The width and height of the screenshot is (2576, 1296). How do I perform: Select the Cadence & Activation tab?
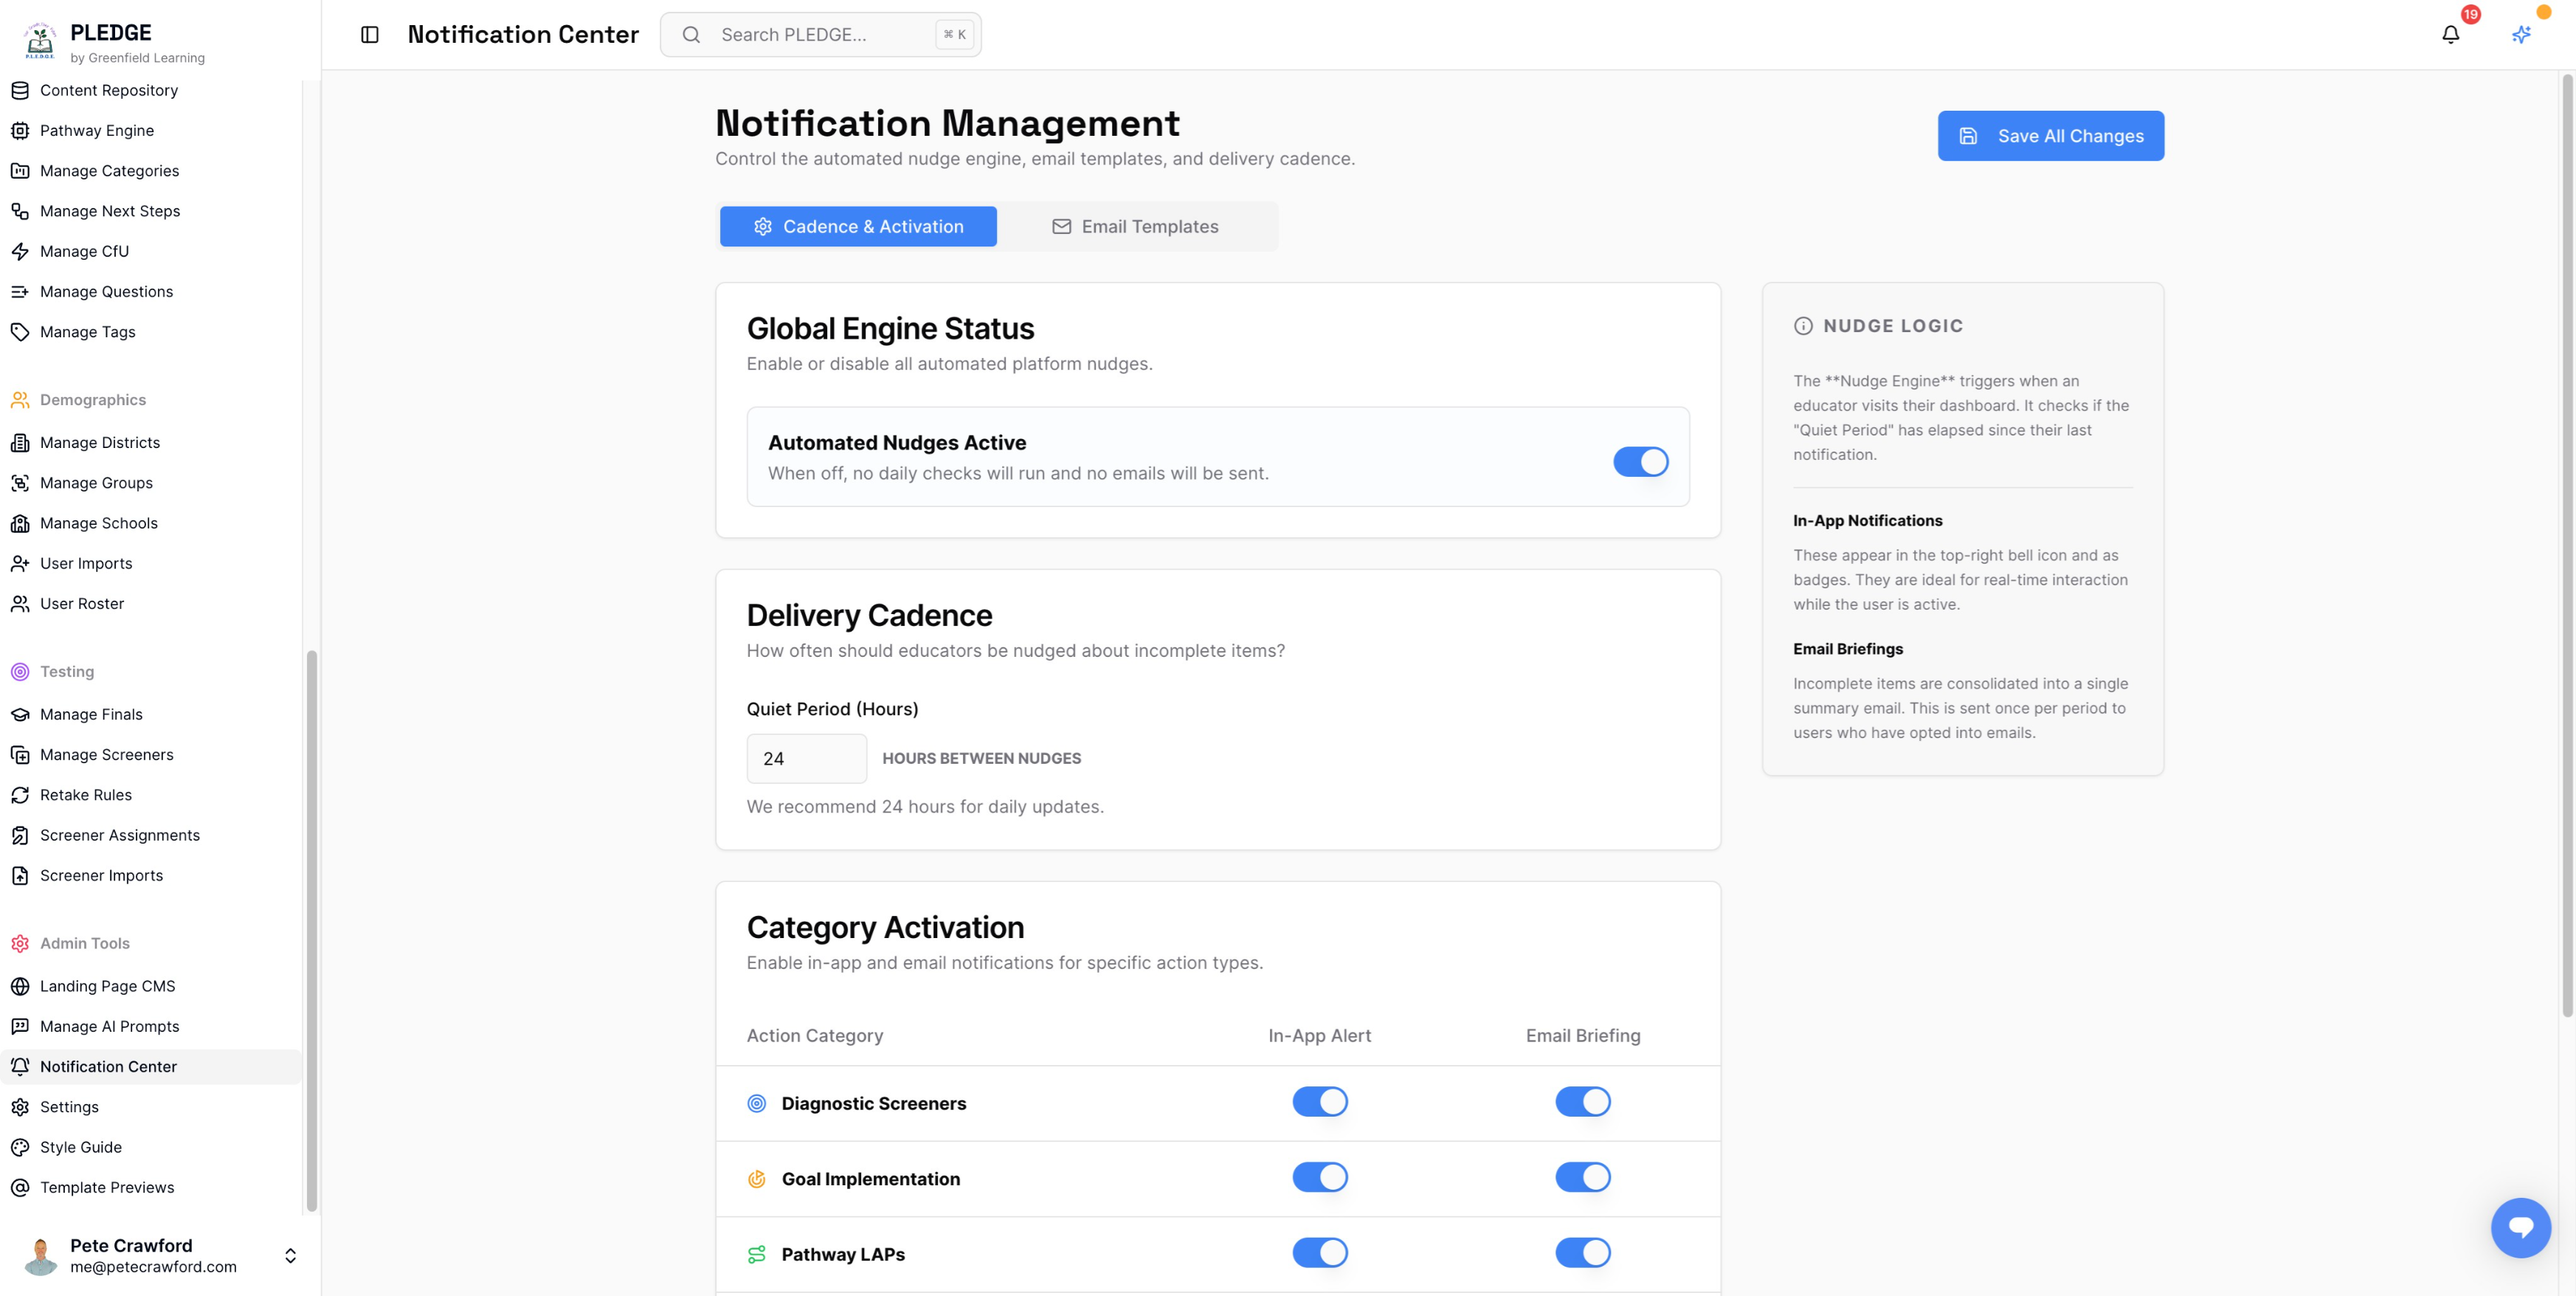(x=857, y=226)
